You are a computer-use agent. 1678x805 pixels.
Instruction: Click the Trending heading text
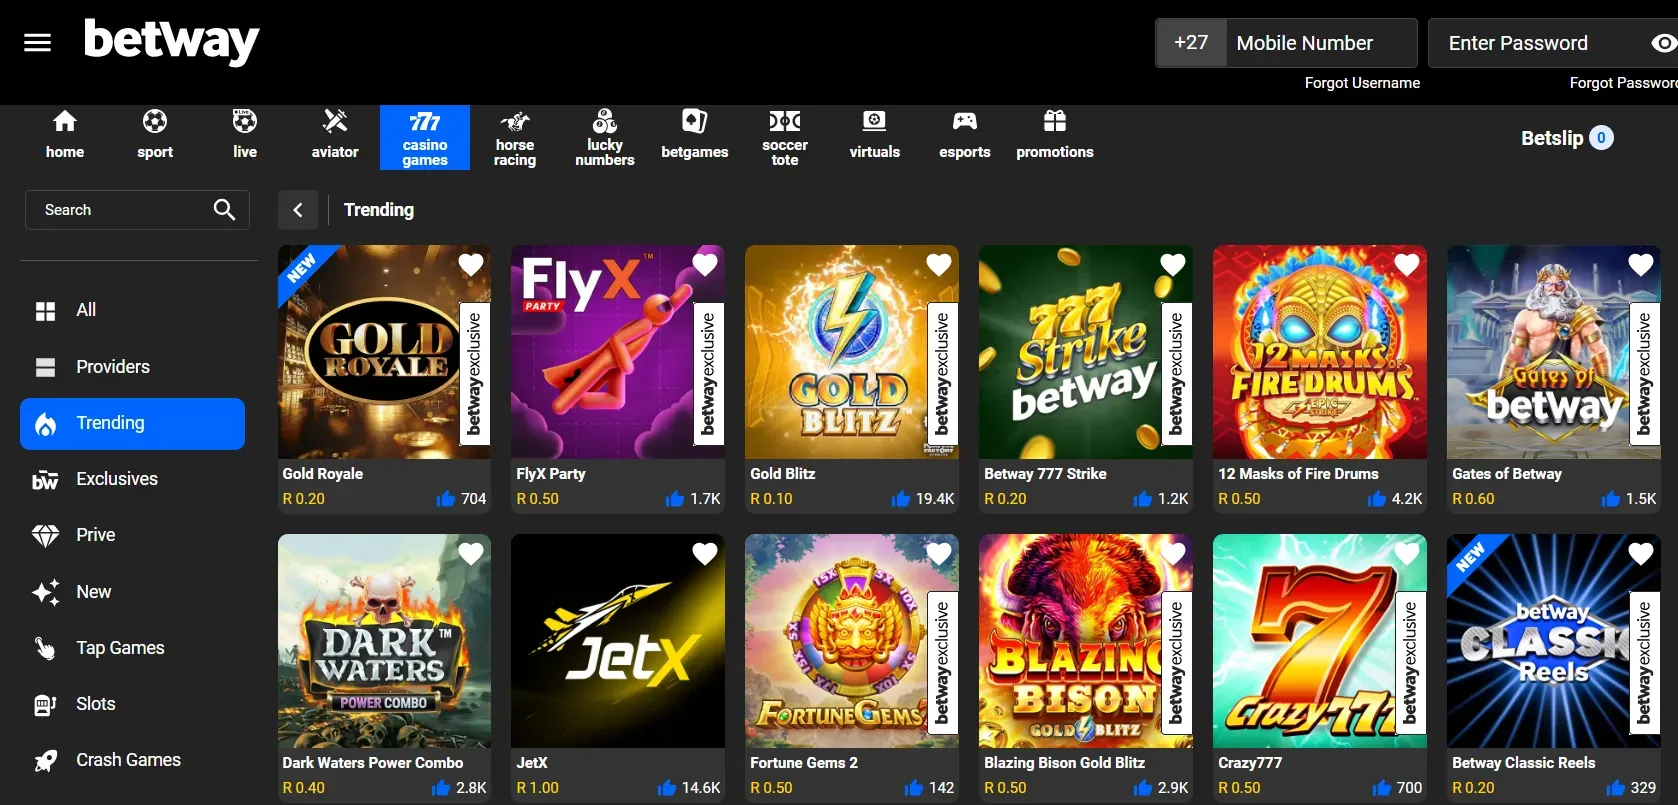379,210
